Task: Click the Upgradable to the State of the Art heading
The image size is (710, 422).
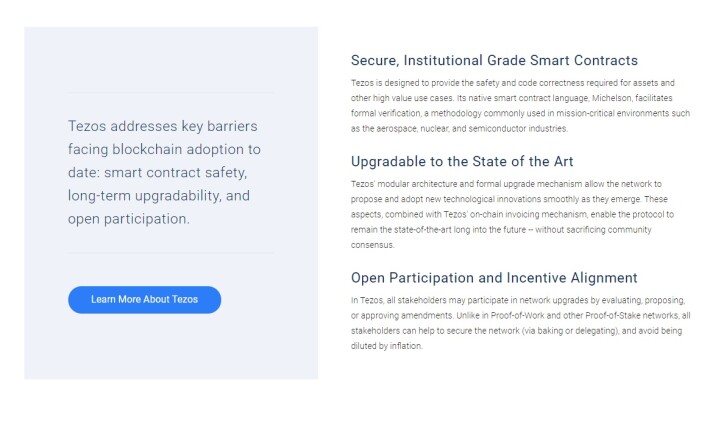Action: tap(462, 162)
